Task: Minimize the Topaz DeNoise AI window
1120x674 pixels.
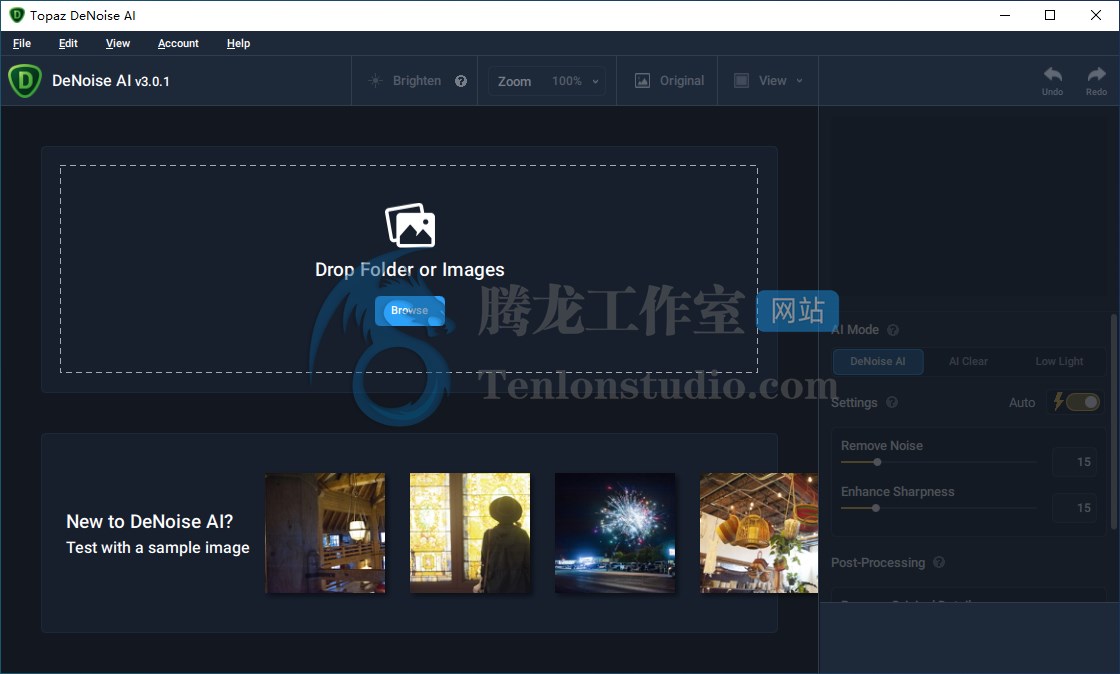Action: pyautogui.click(x=1005, y=15)
